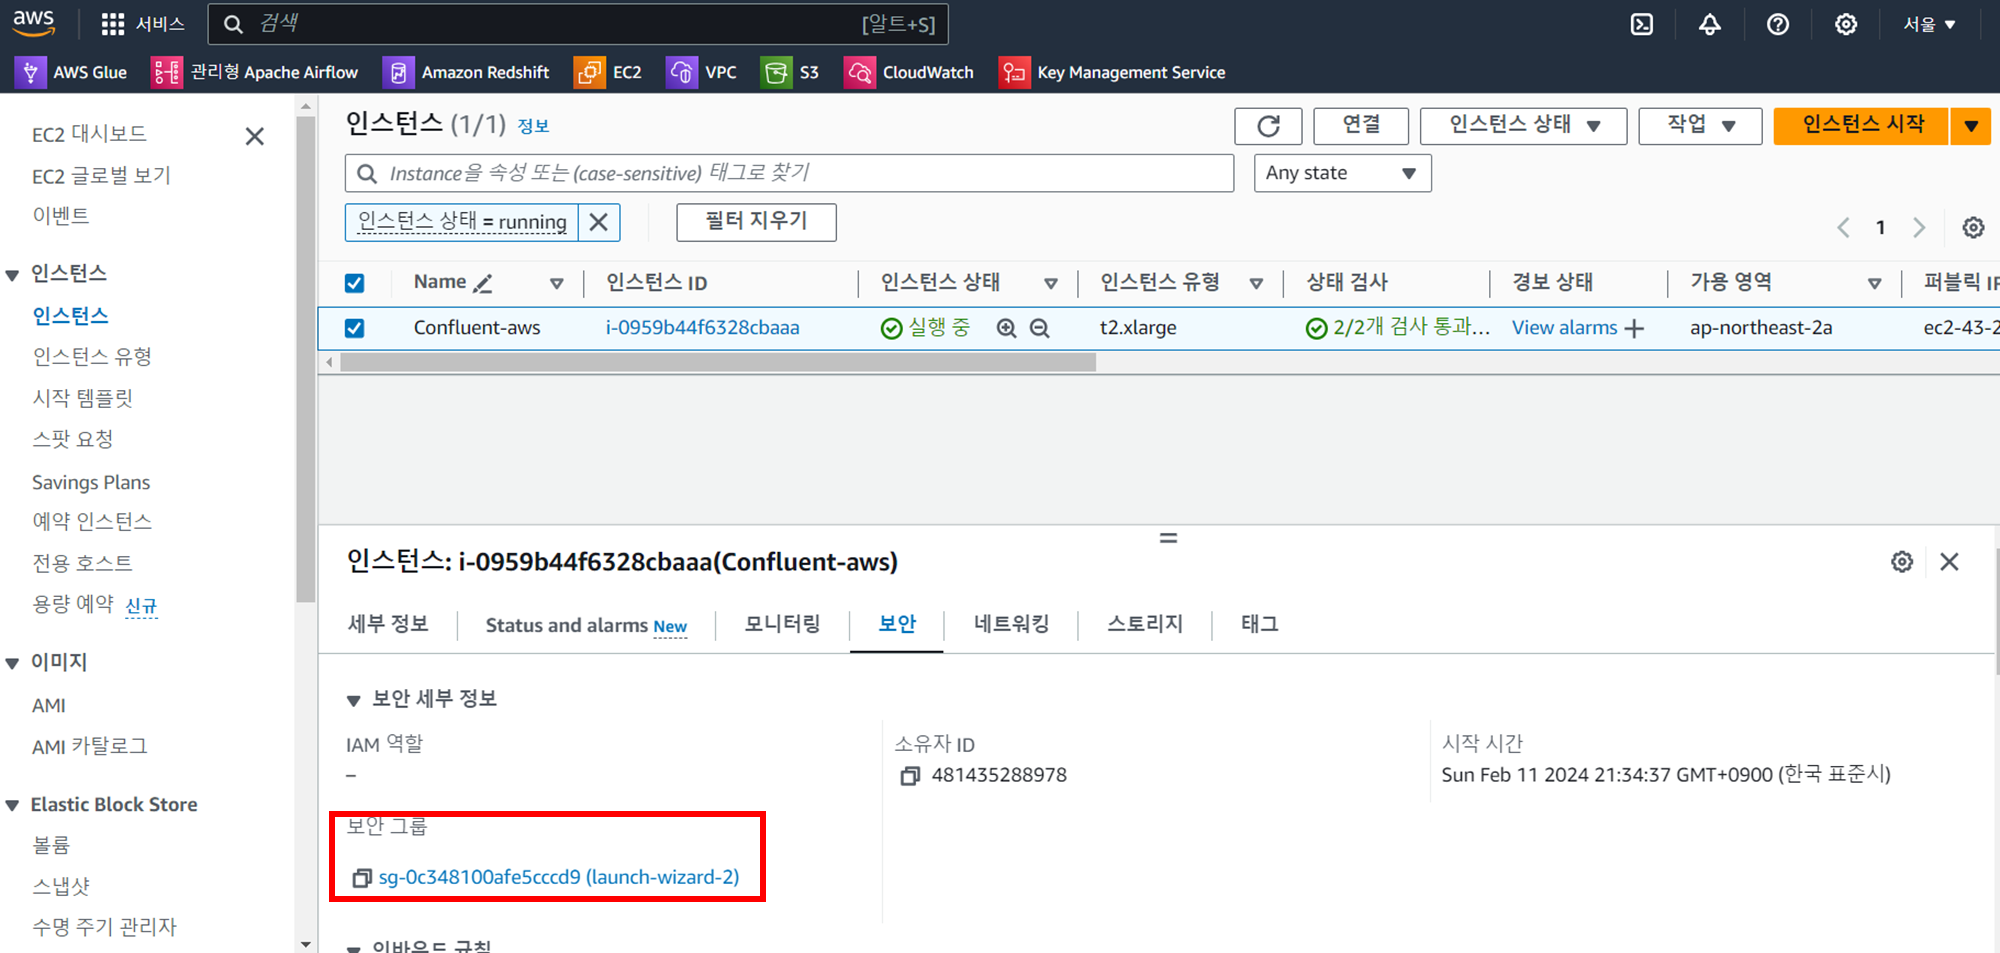
Task: Open the Any state filter dropdown
Action: click(x=1342, y=173)
